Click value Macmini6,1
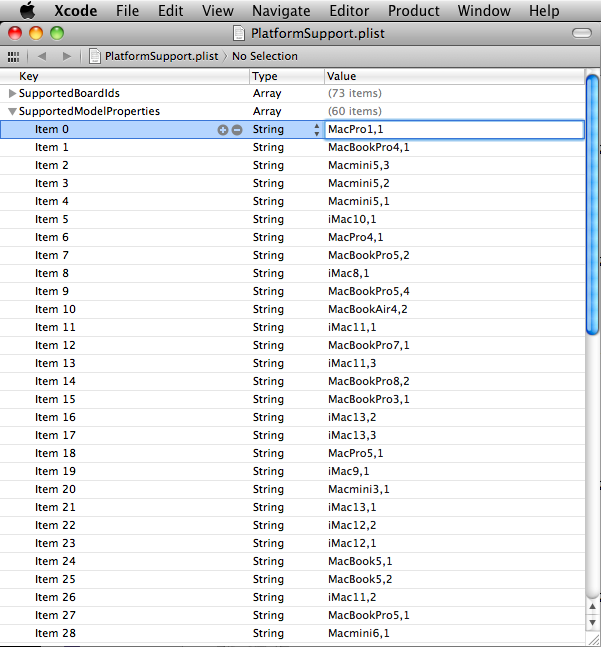The image size is (601, 647). (358, 633)
